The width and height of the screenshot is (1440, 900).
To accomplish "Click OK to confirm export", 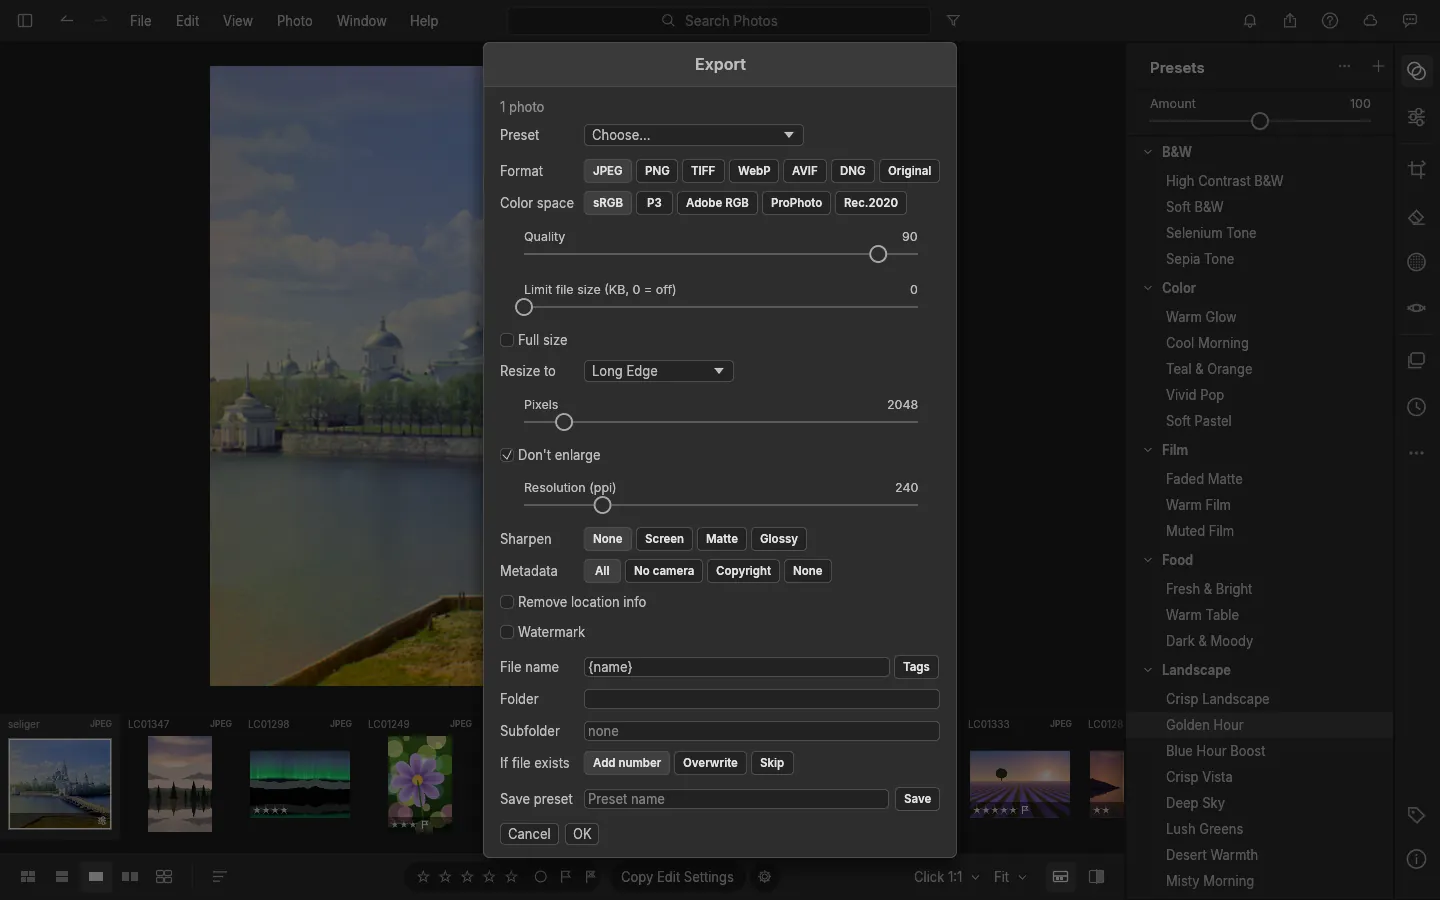I will pyautogui.click(x=582, y=834).
